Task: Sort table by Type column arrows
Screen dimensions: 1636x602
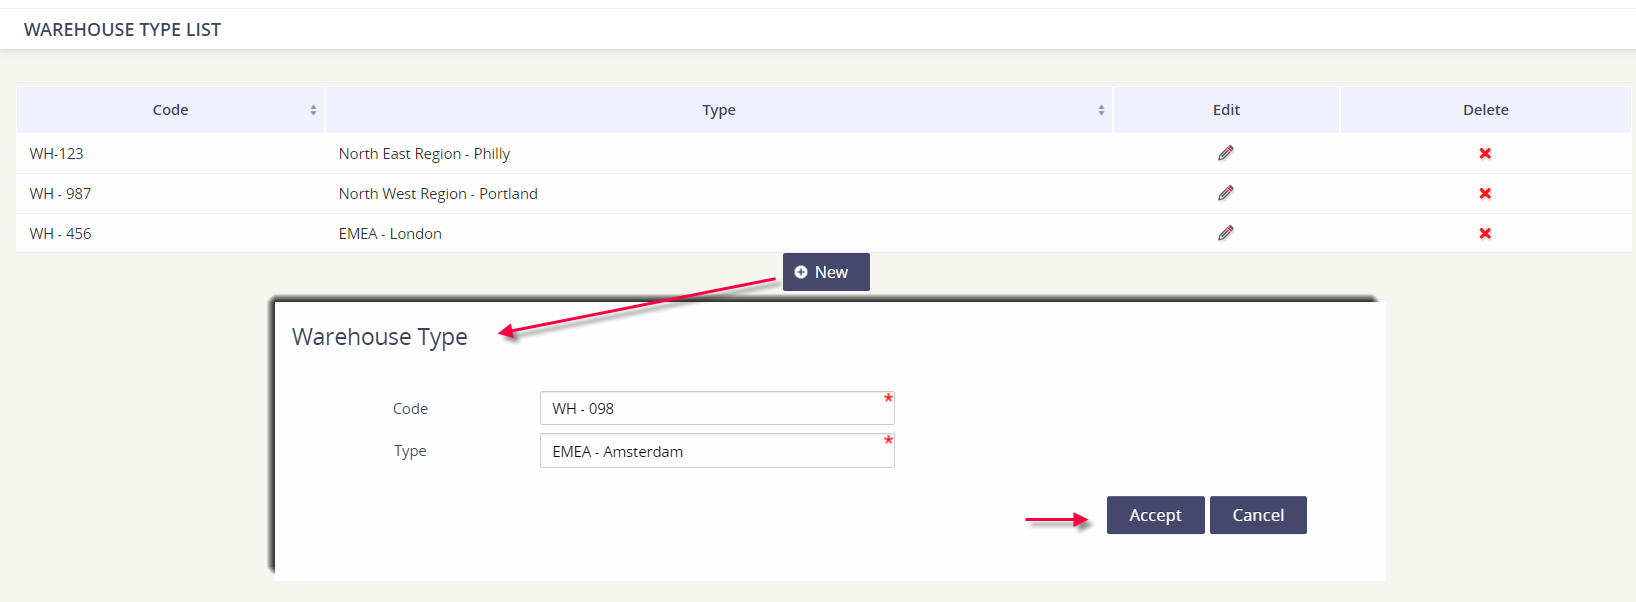Action: tap(1101, 110)
